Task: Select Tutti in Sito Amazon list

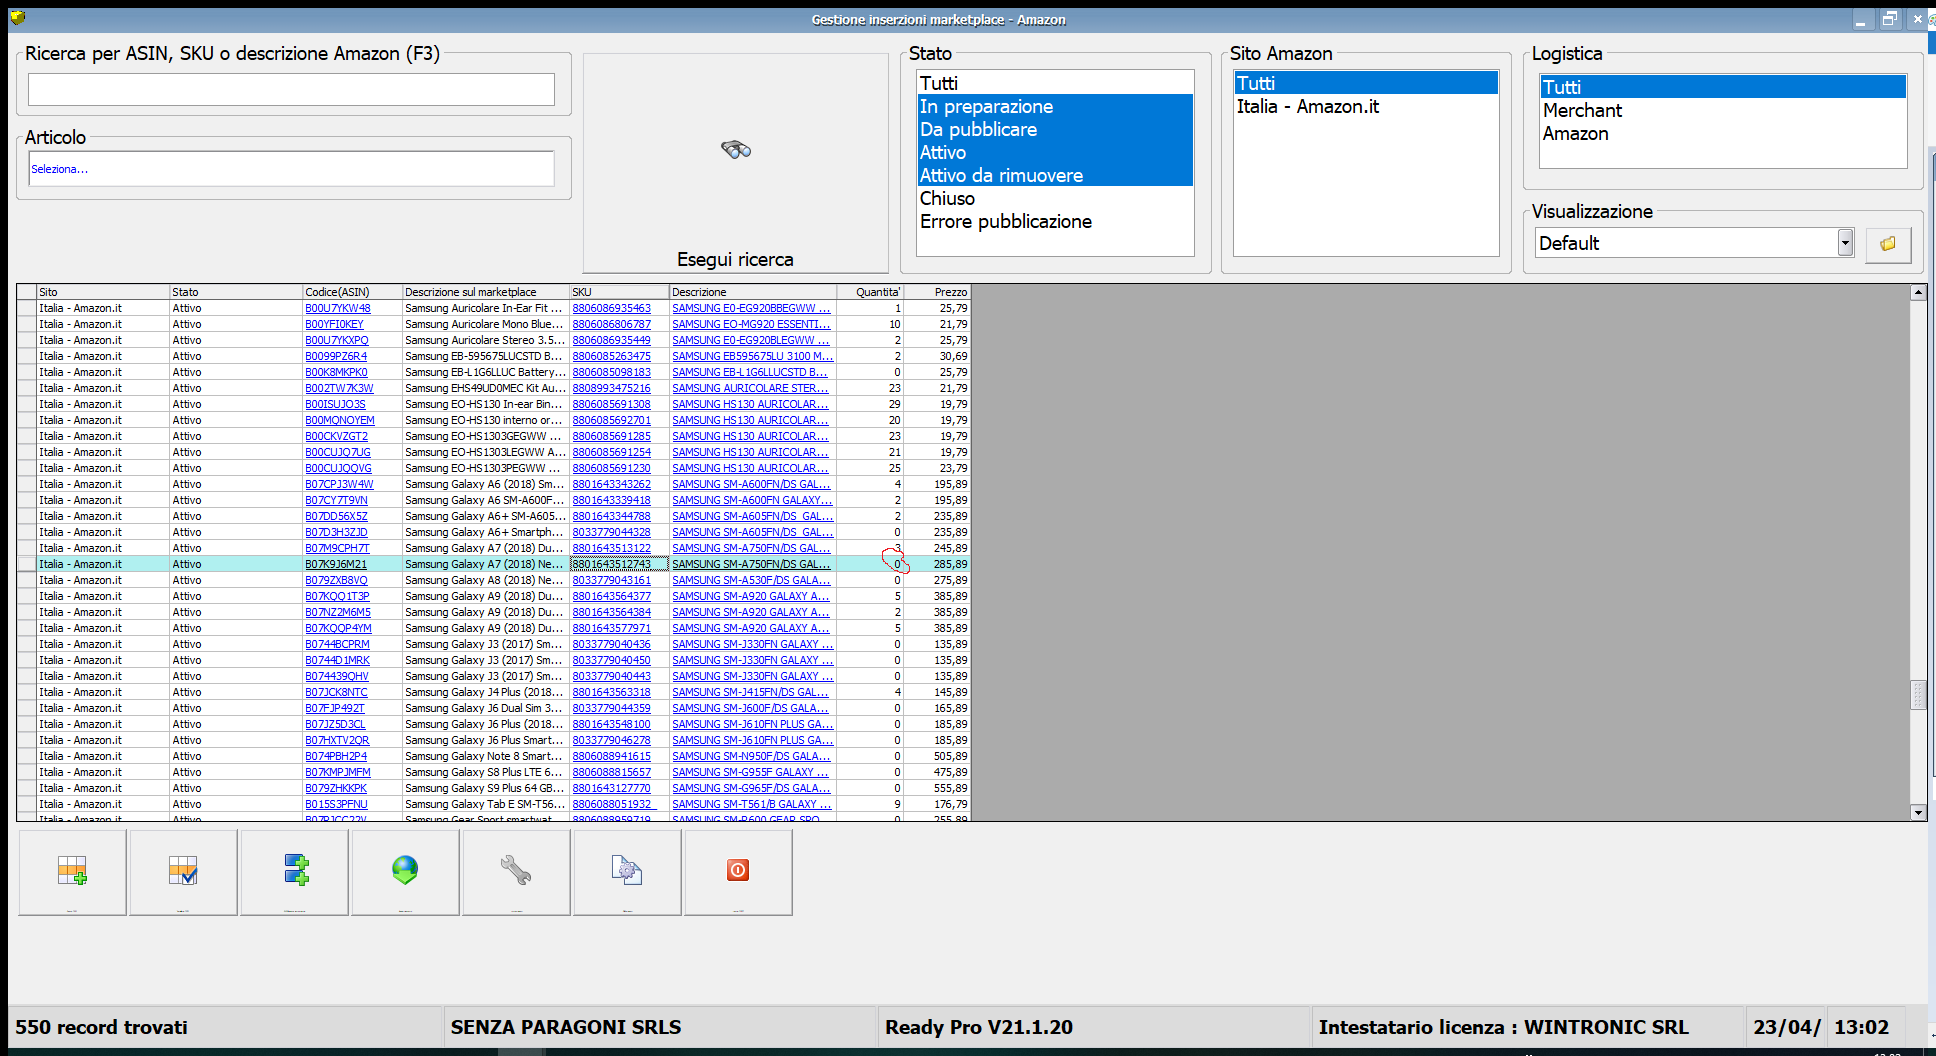Action: (x=1366, y=83)
